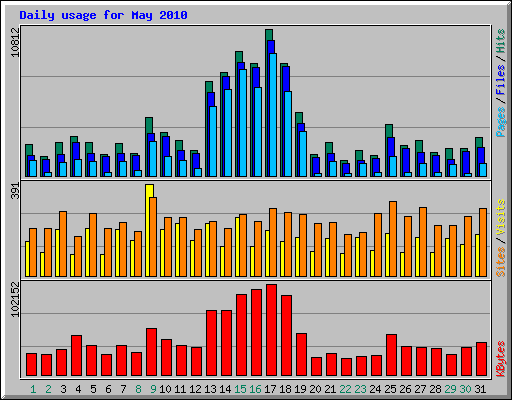Image resolution: width=512 pixels, height=400 pixels.
Task: Click the yellow 'Visits' legend label
Action: coord(501,218)
